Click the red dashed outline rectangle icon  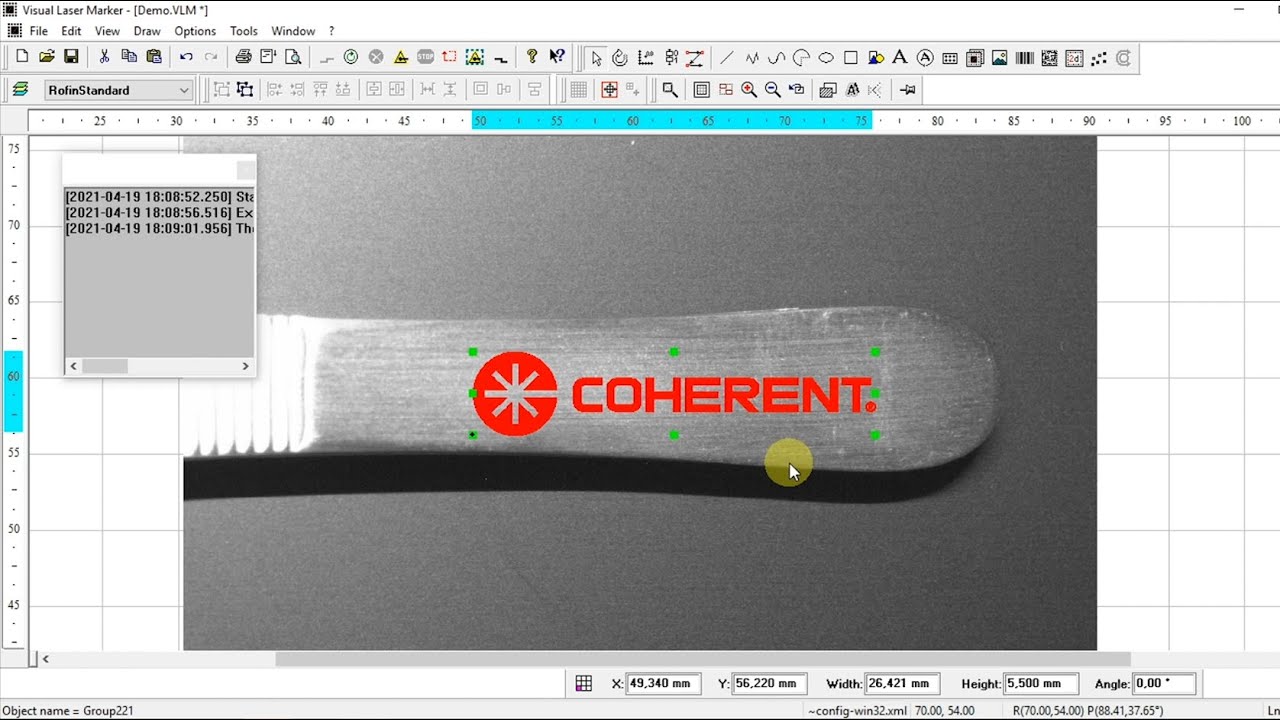(450, 57)
